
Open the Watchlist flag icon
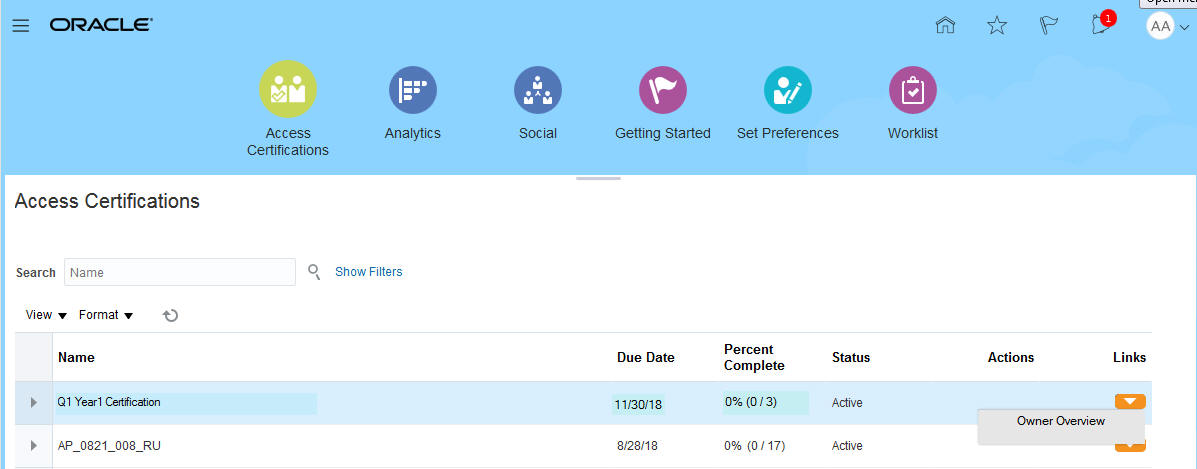point(1049,26)
